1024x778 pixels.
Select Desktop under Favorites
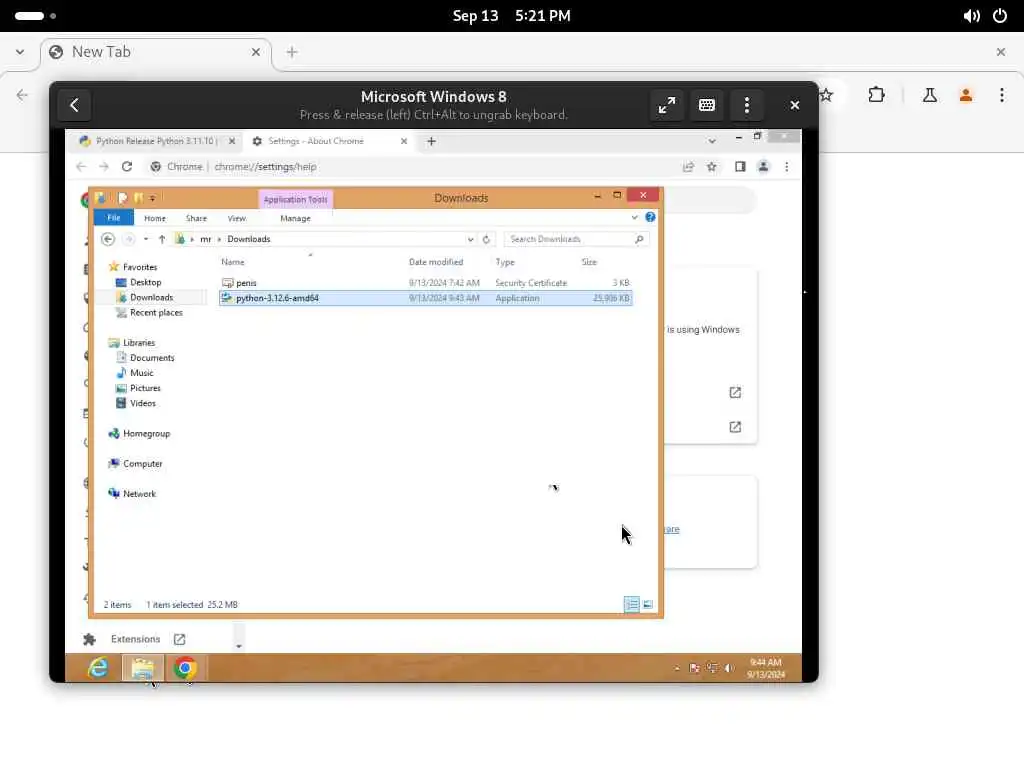145,282
